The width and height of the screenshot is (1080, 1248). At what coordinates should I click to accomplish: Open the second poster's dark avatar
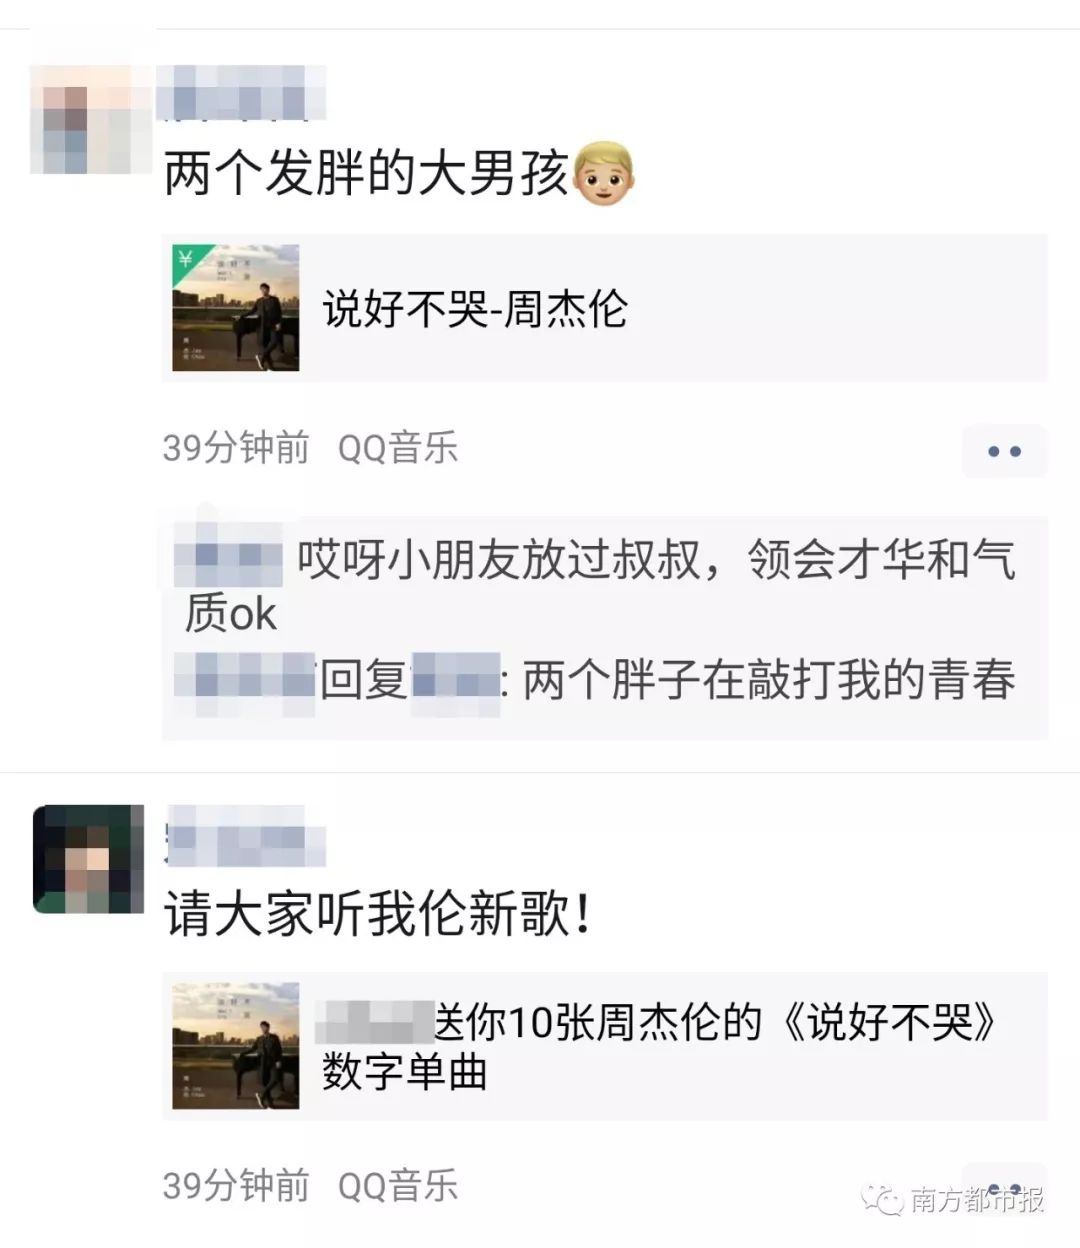(x=82, y=859)
